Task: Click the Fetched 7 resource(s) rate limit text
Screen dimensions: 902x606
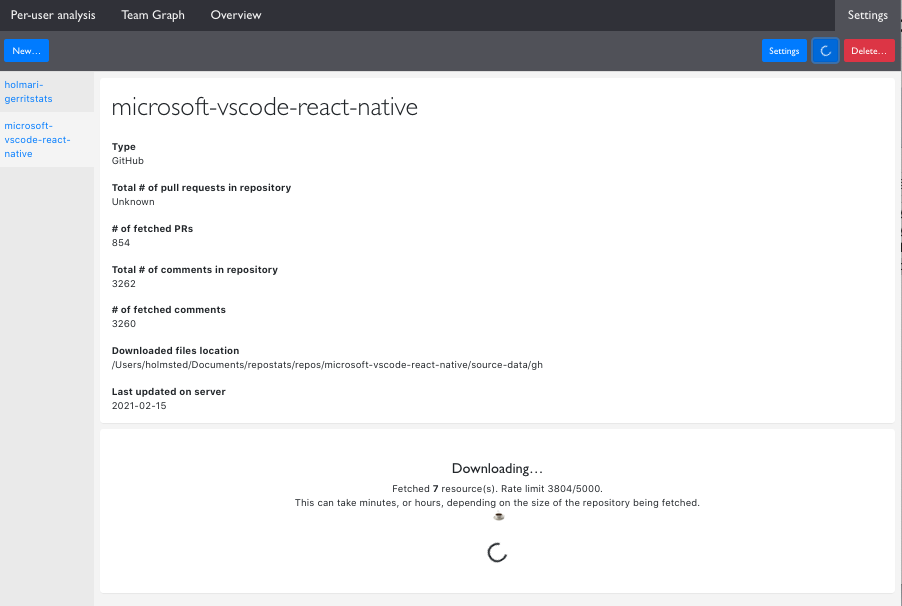Action: pos(497,489)
